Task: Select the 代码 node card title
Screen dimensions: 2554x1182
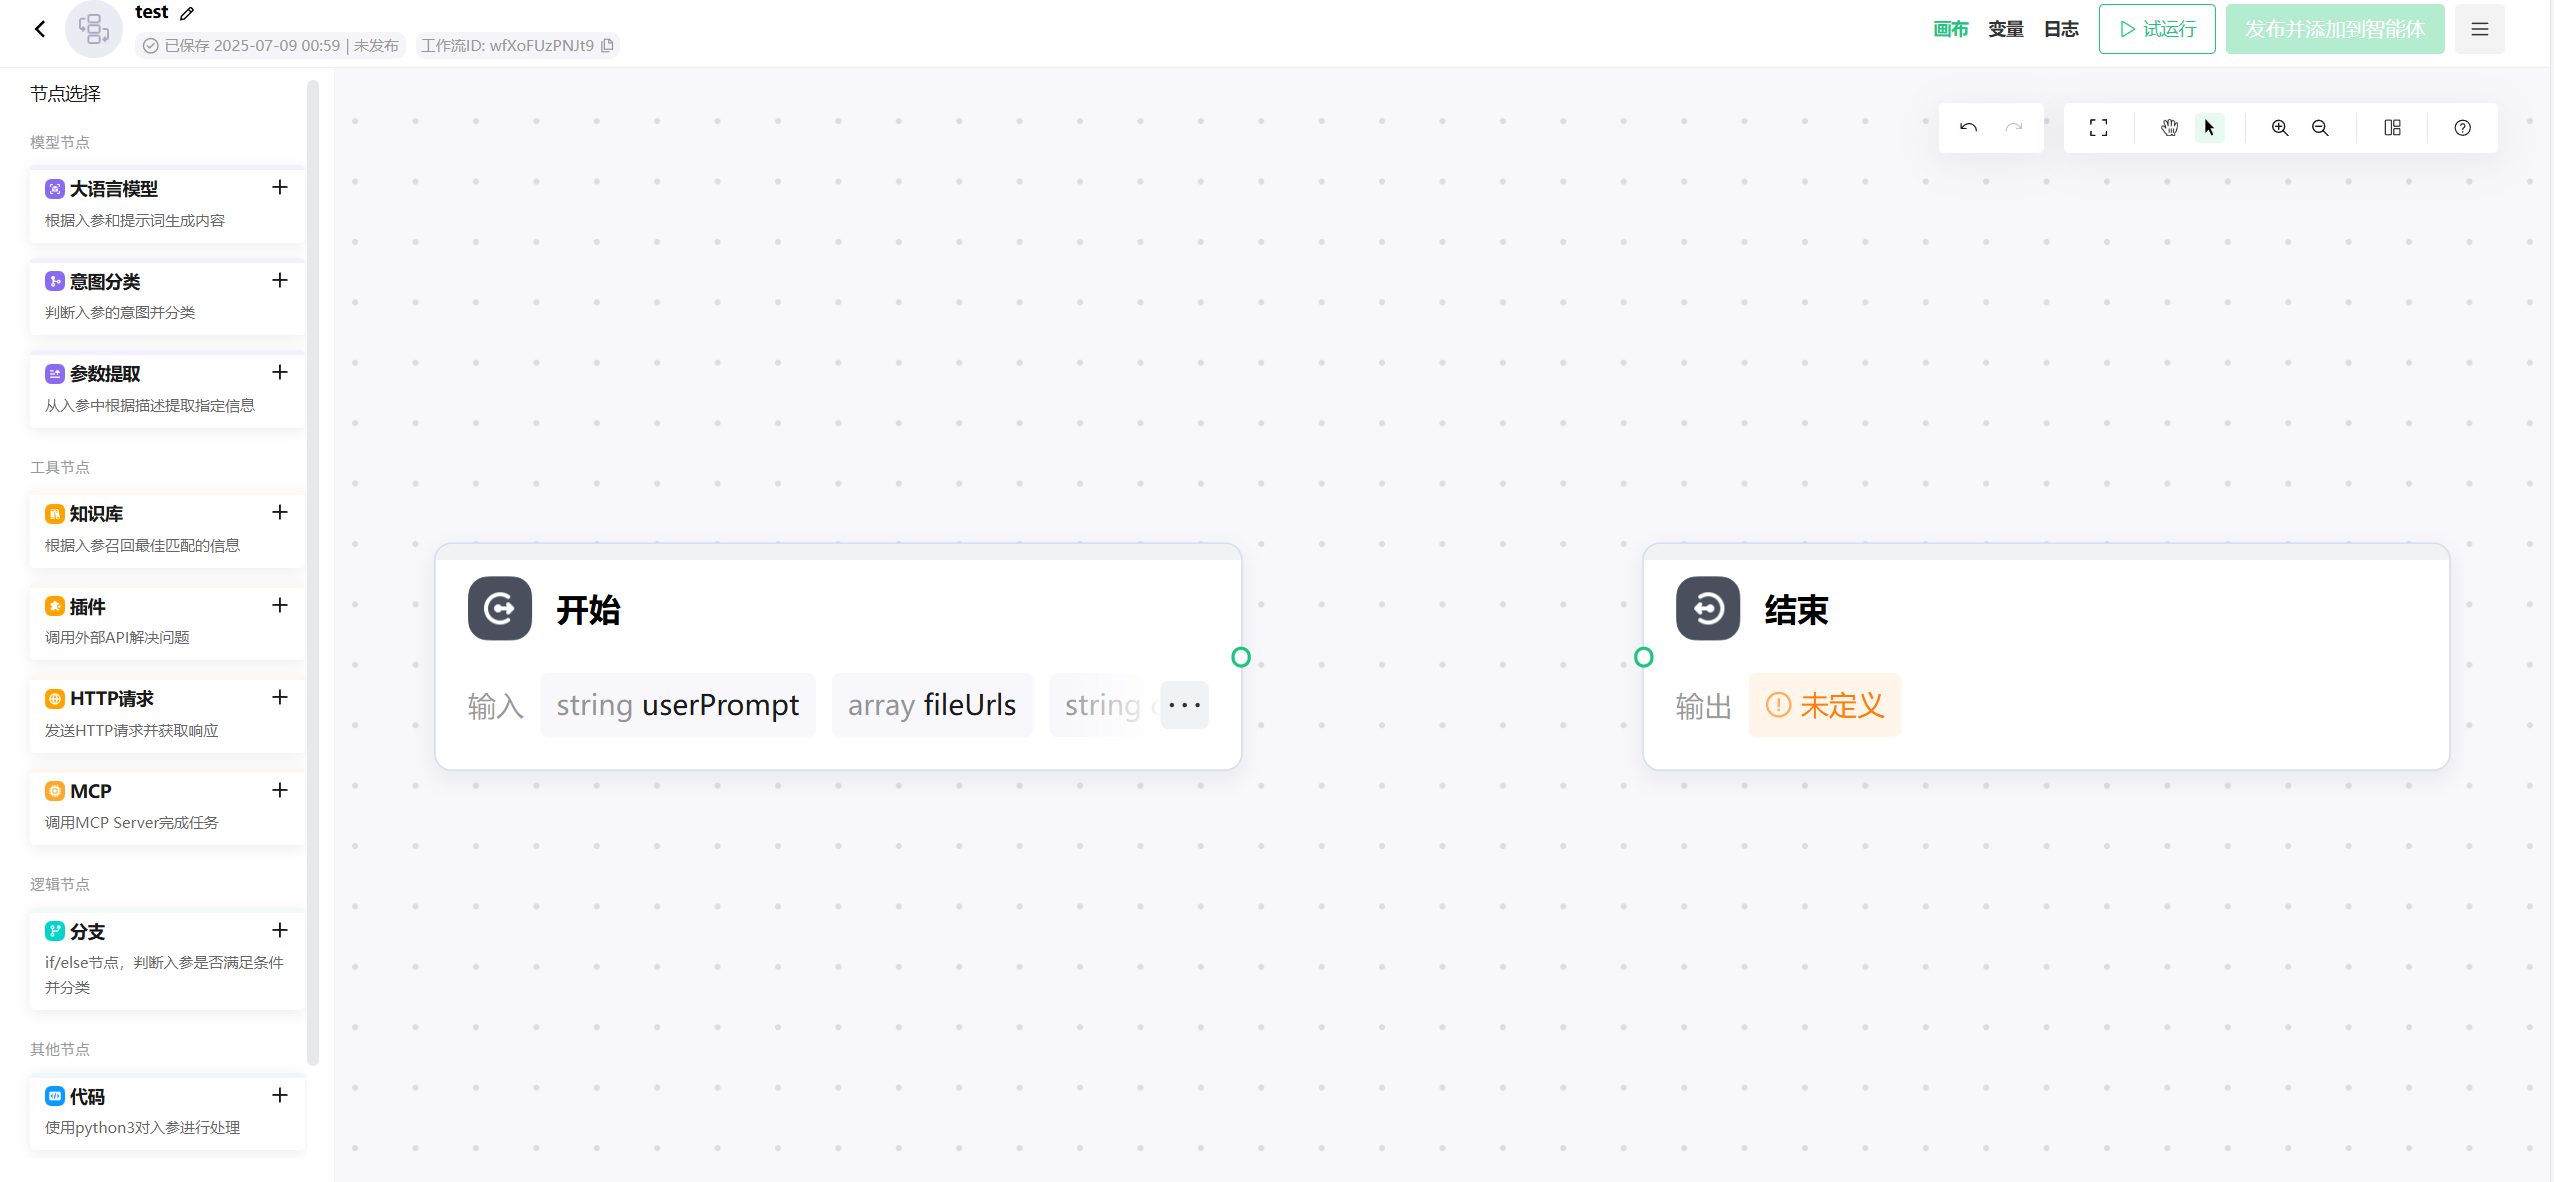Action: [87, 1097]
